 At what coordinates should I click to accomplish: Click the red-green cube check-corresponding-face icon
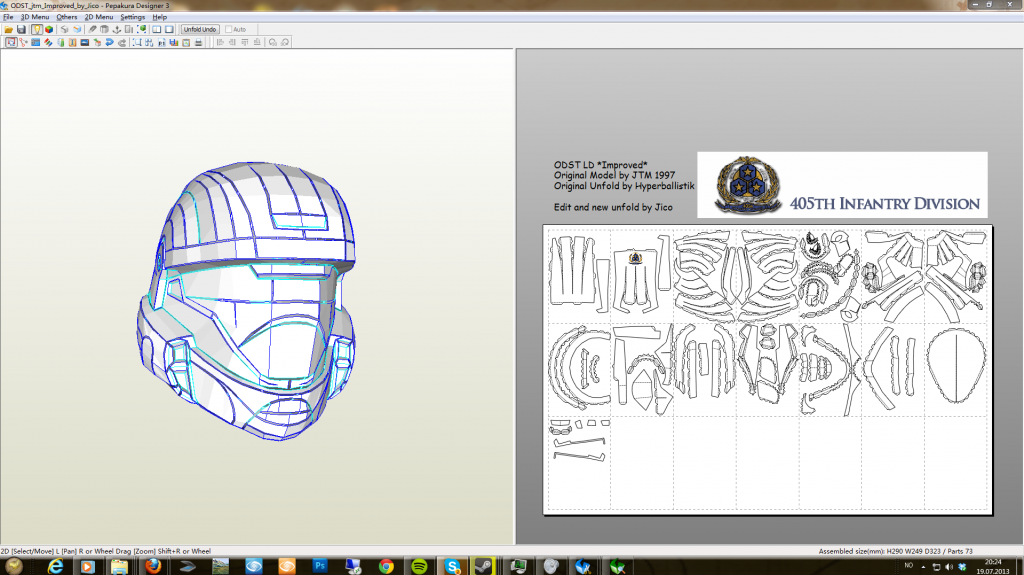97,42
